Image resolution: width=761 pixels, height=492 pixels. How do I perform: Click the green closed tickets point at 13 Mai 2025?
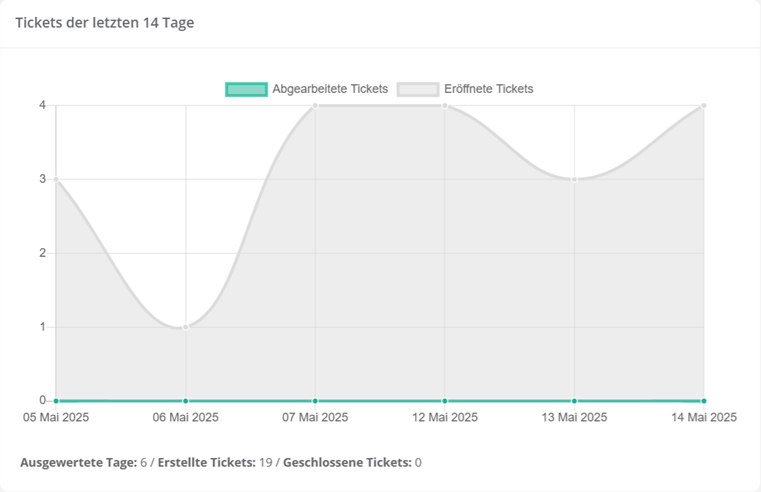click(x=574, y=401)
